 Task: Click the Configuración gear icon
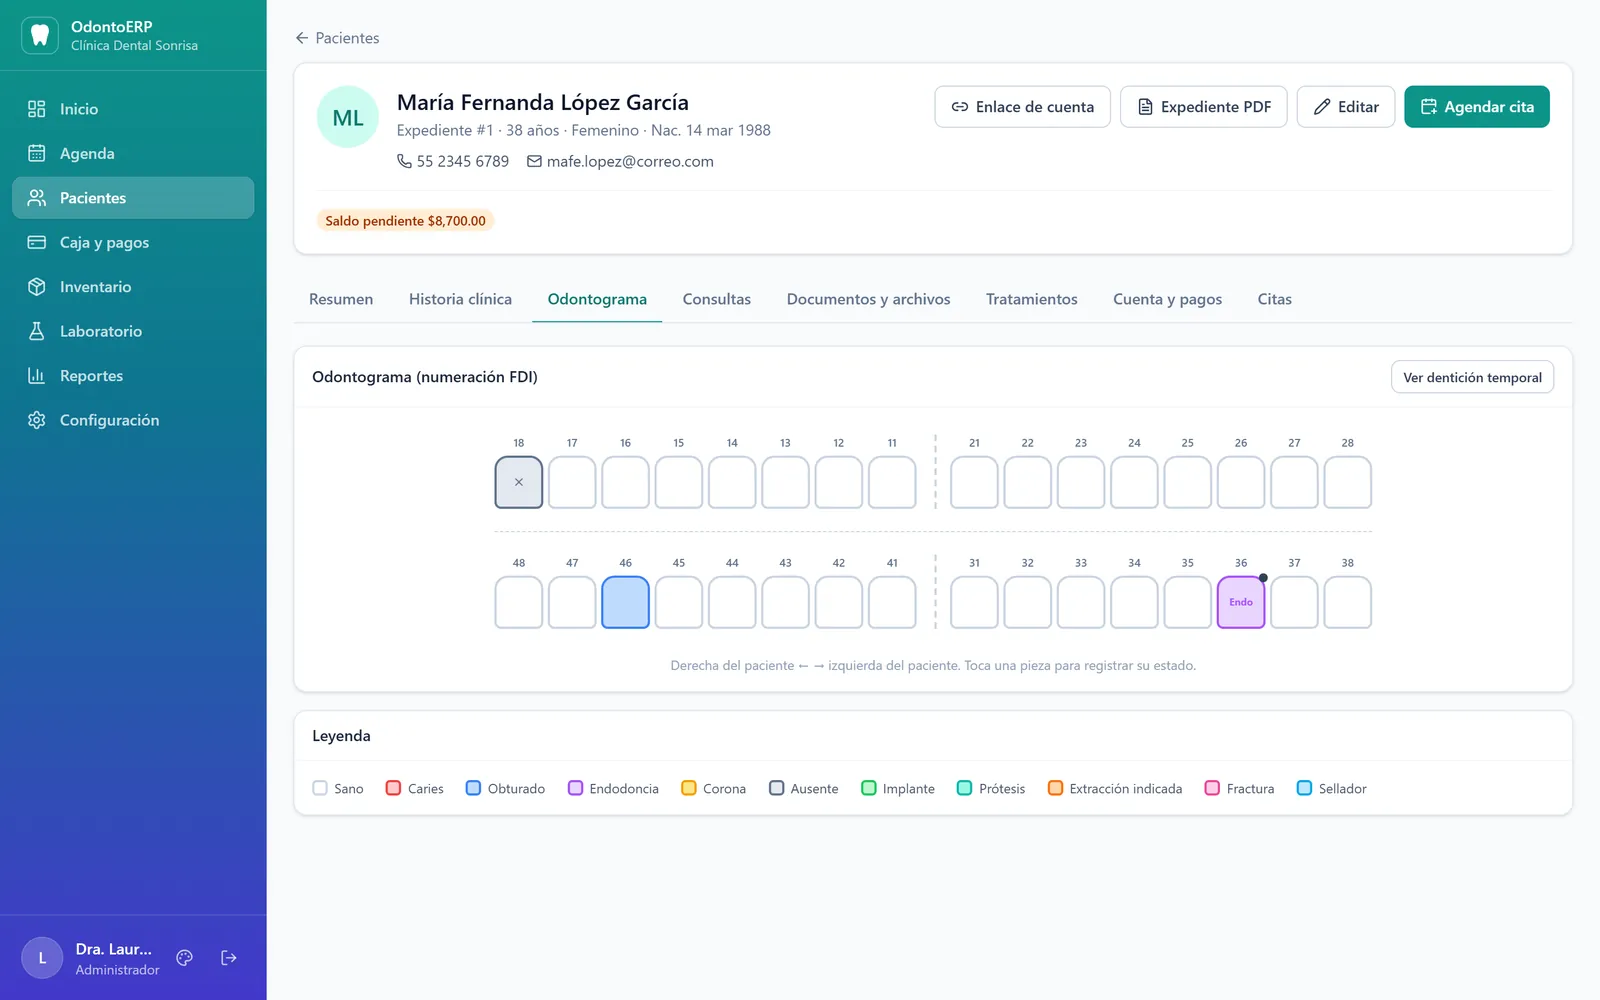(37, 420)
